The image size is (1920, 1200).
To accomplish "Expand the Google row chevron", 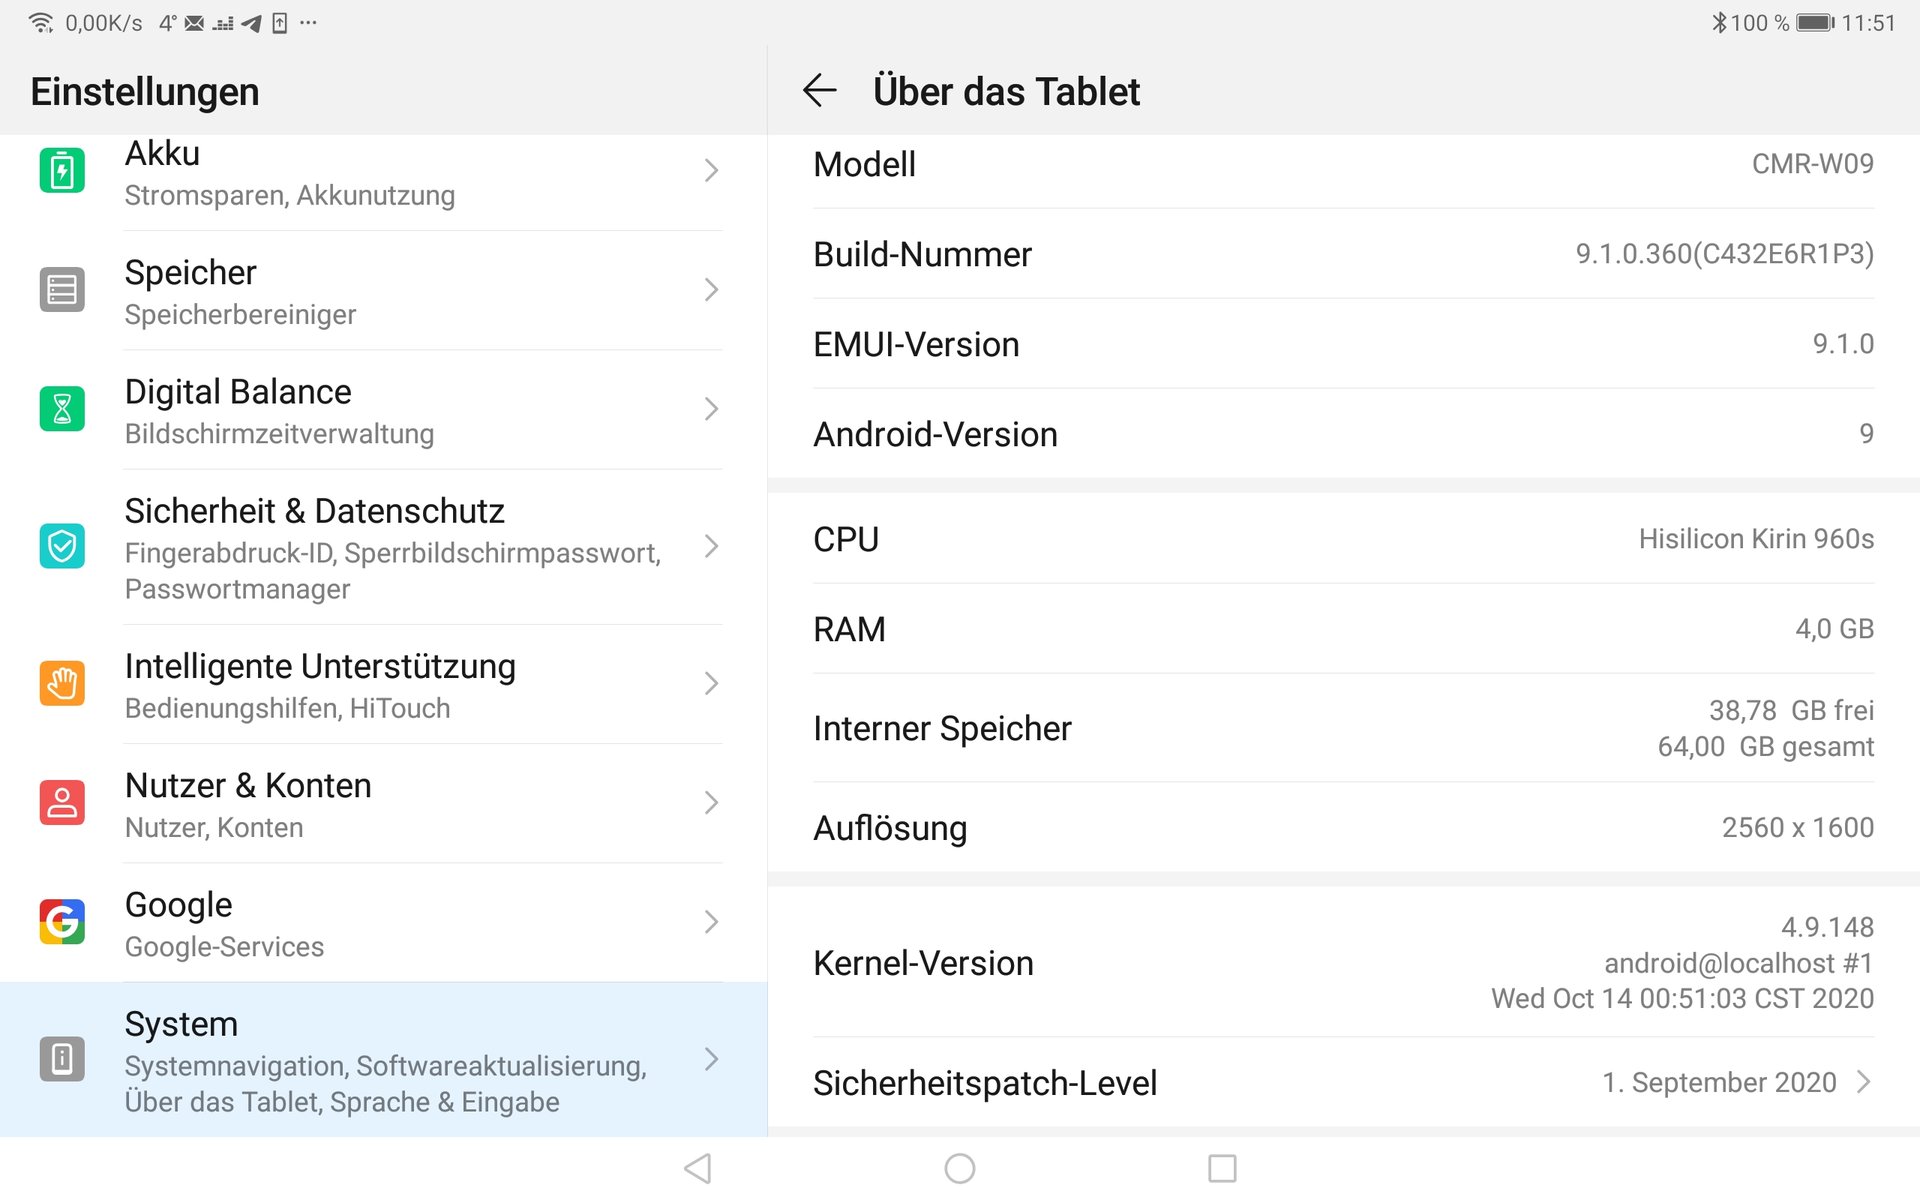I will coord(711,922).
